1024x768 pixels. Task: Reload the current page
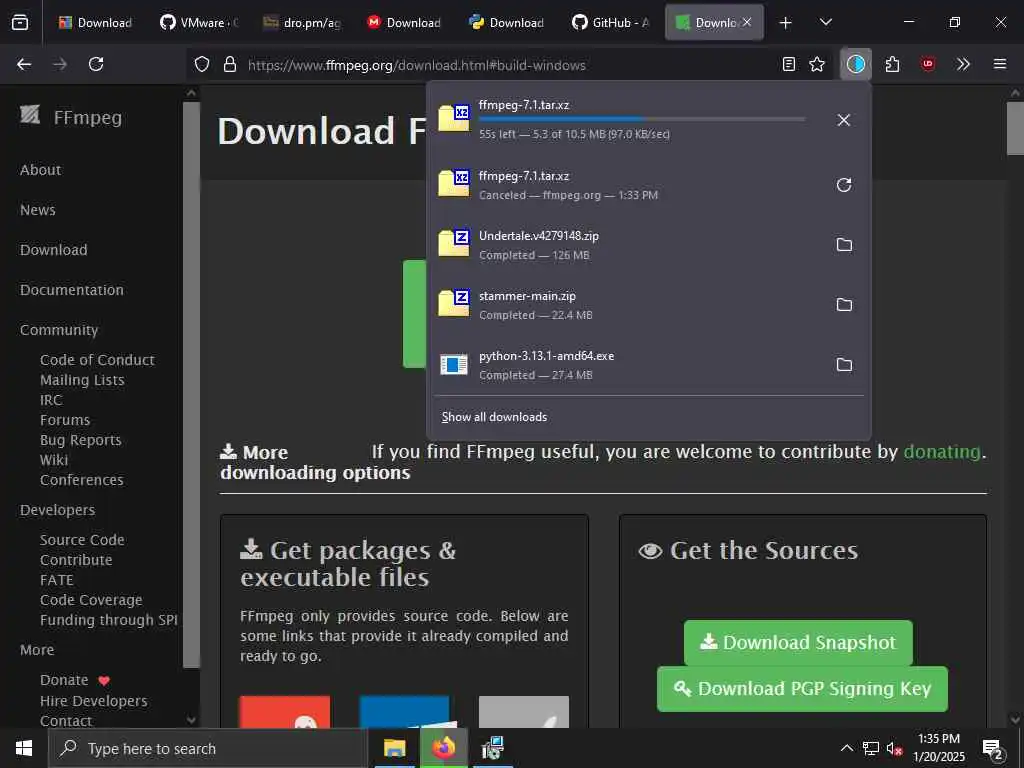(x=96, y=64)
